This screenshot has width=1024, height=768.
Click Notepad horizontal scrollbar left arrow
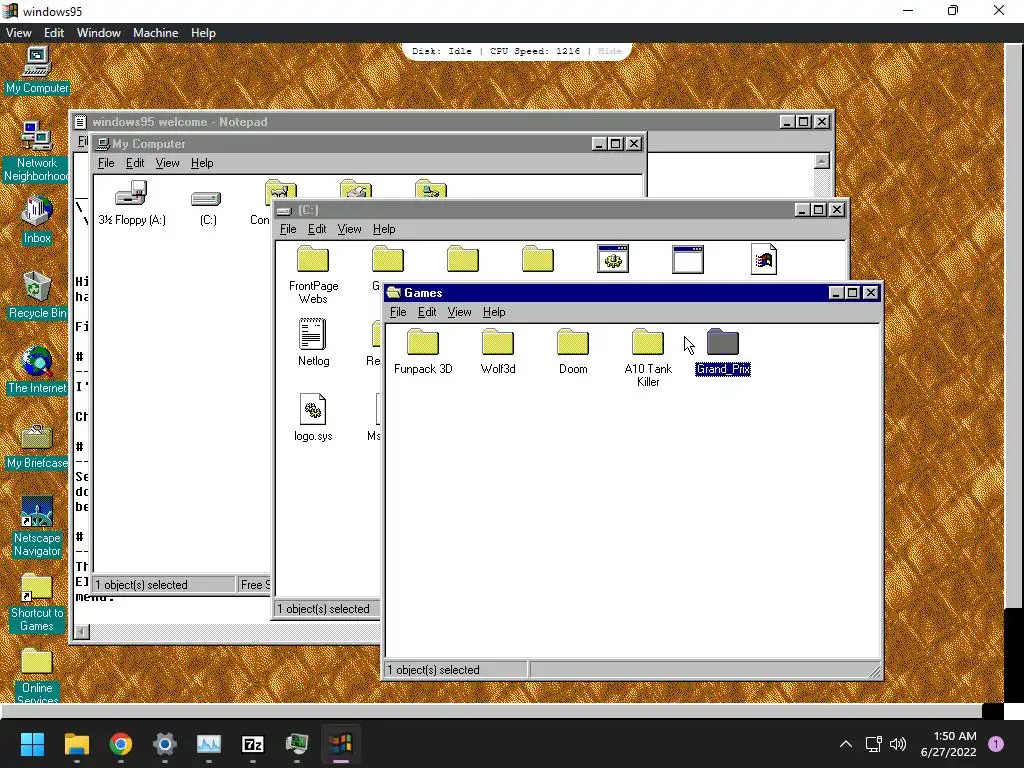(x=82, y=632)
